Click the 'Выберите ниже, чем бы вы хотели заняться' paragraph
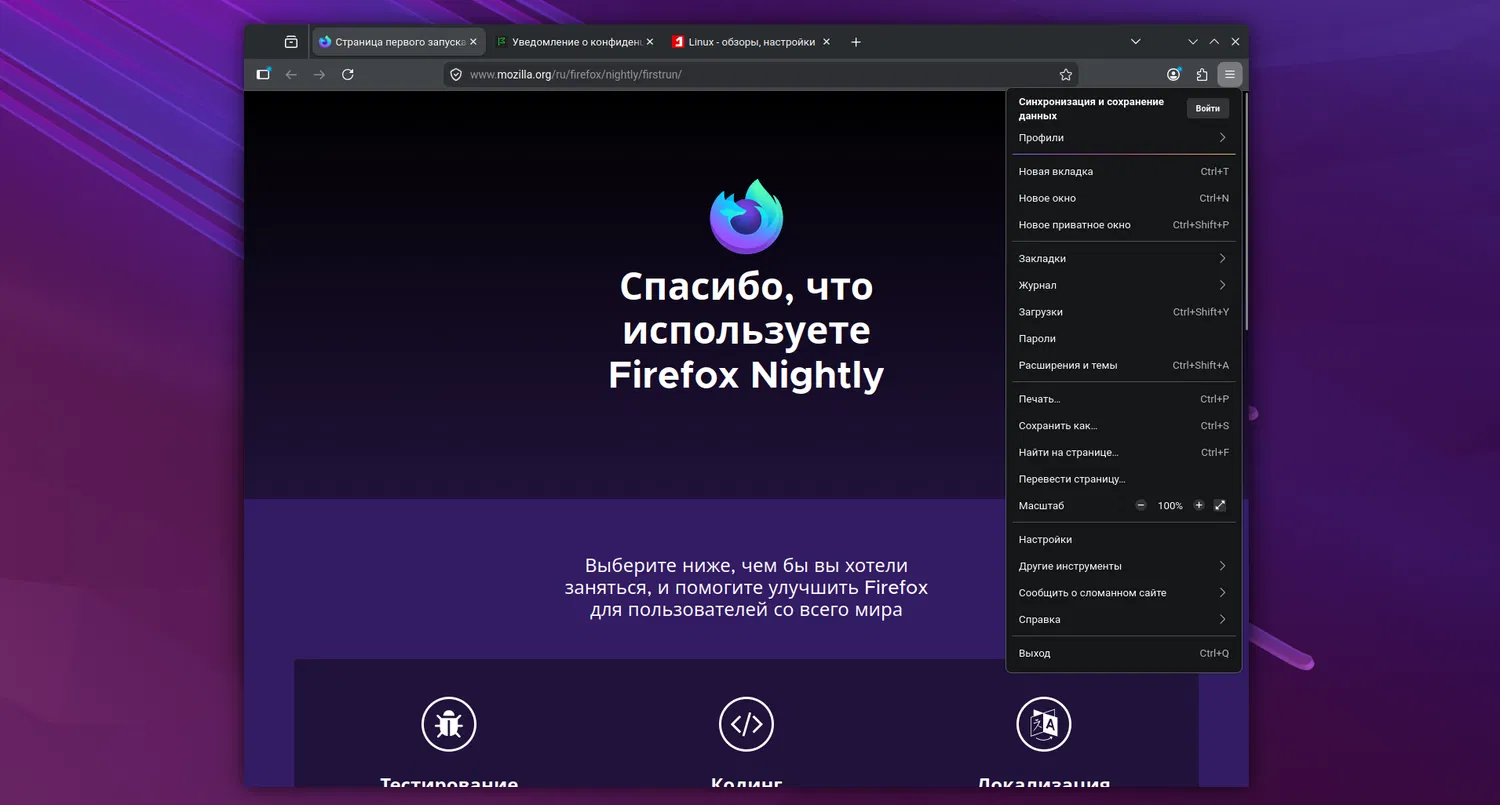 (746, 588)
